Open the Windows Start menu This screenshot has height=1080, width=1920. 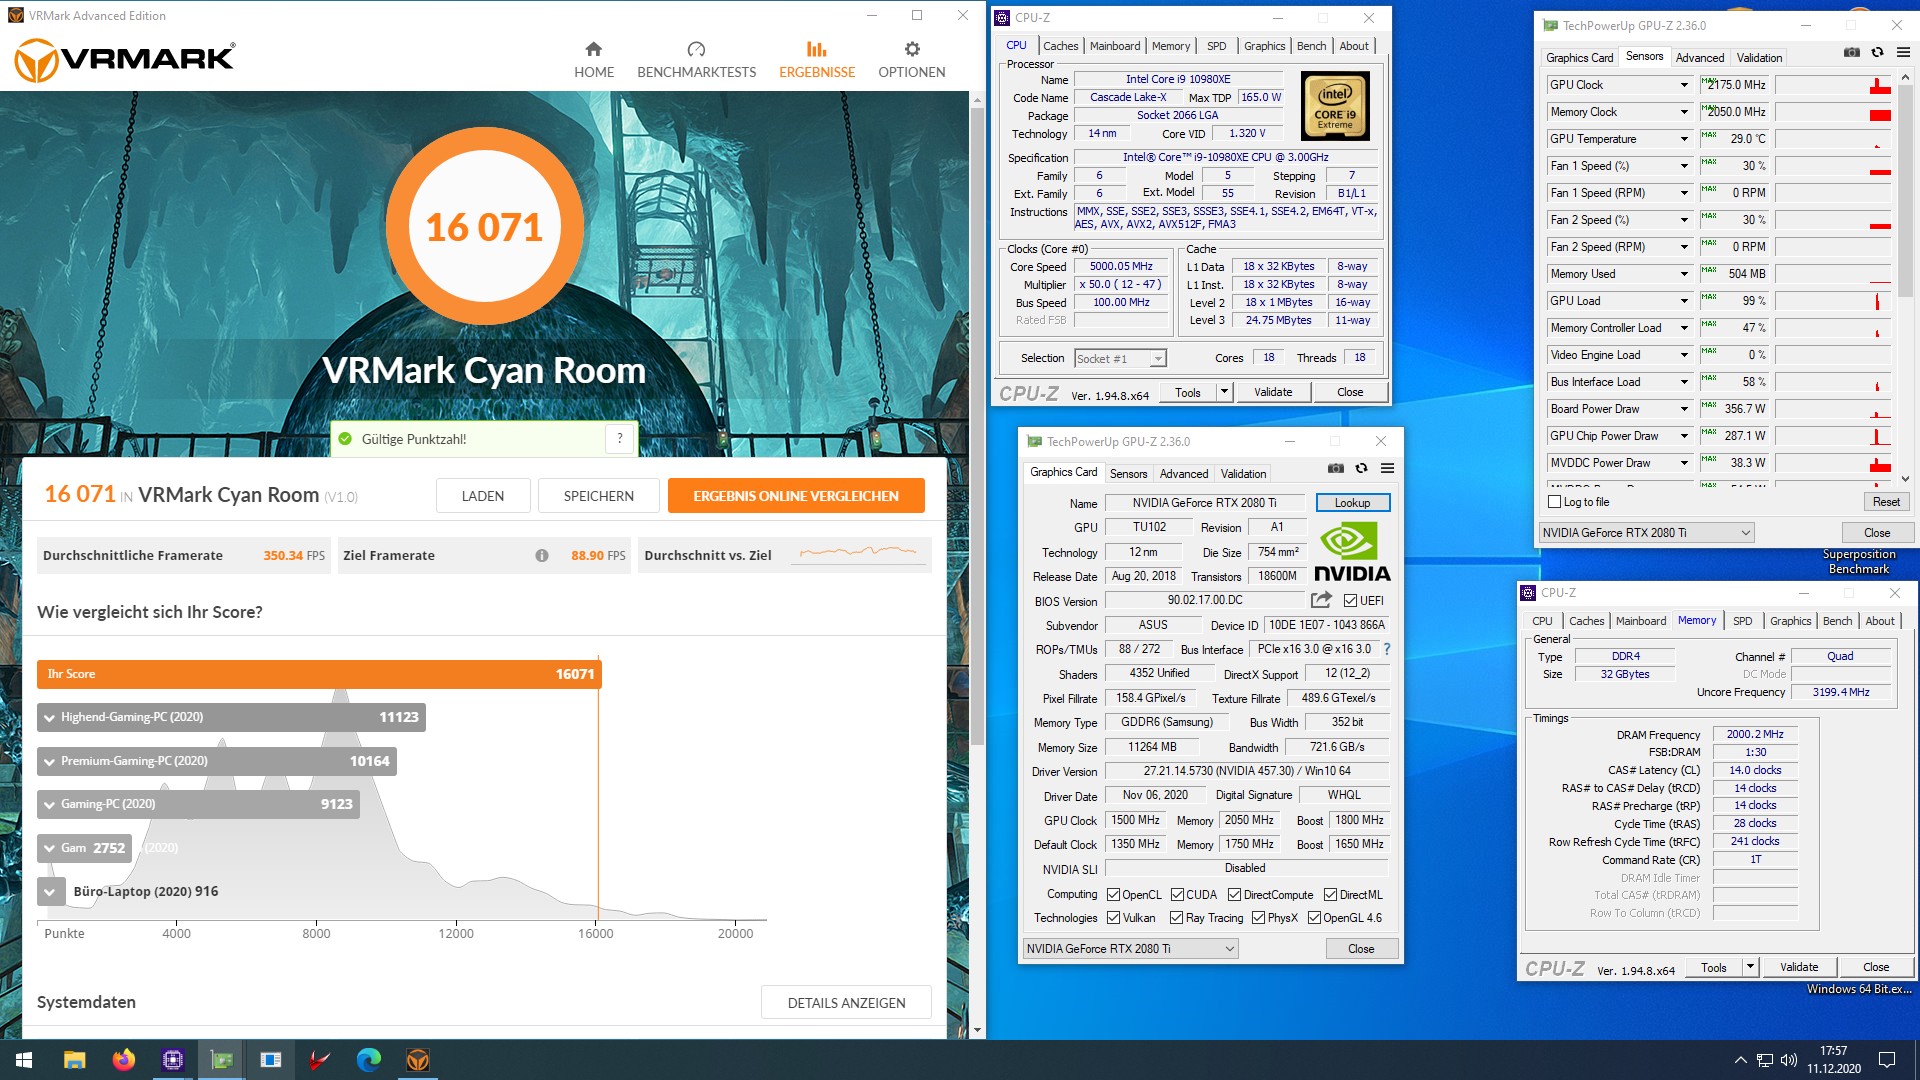pyautogui.click(x=24, y=1060)
